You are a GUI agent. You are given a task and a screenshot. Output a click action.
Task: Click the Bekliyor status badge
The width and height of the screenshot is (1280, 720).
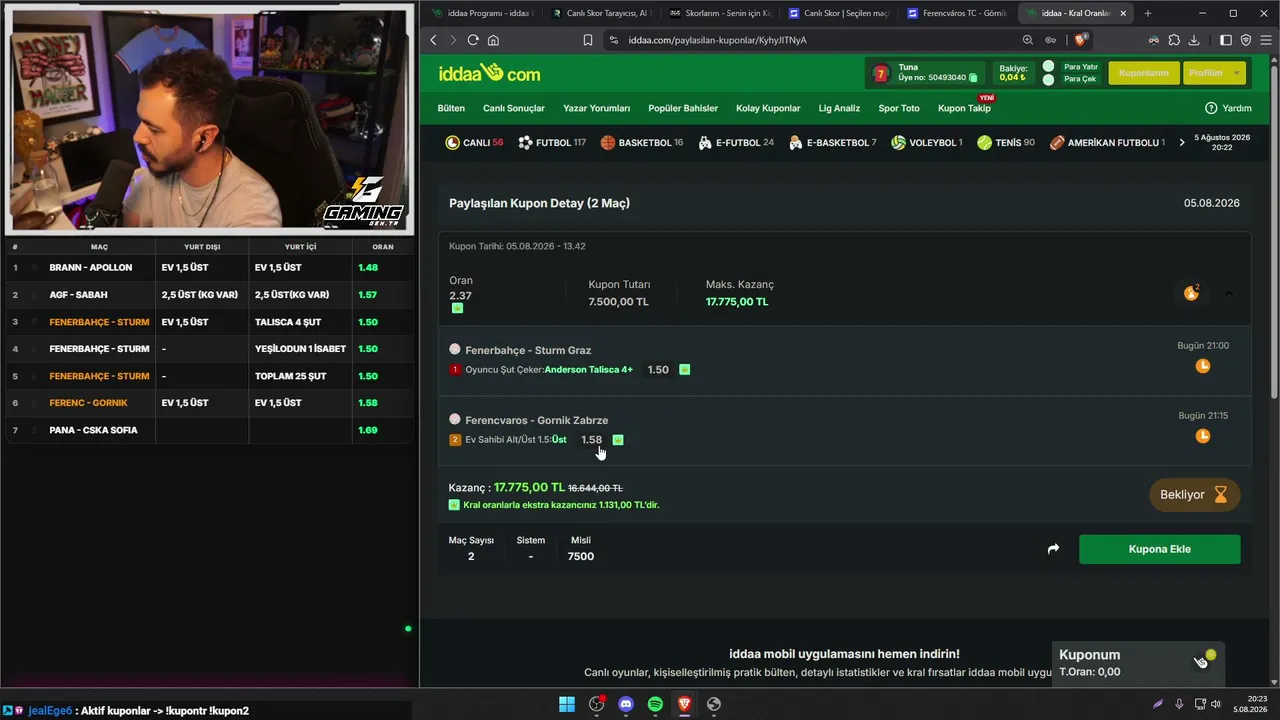click(1194, 494)
